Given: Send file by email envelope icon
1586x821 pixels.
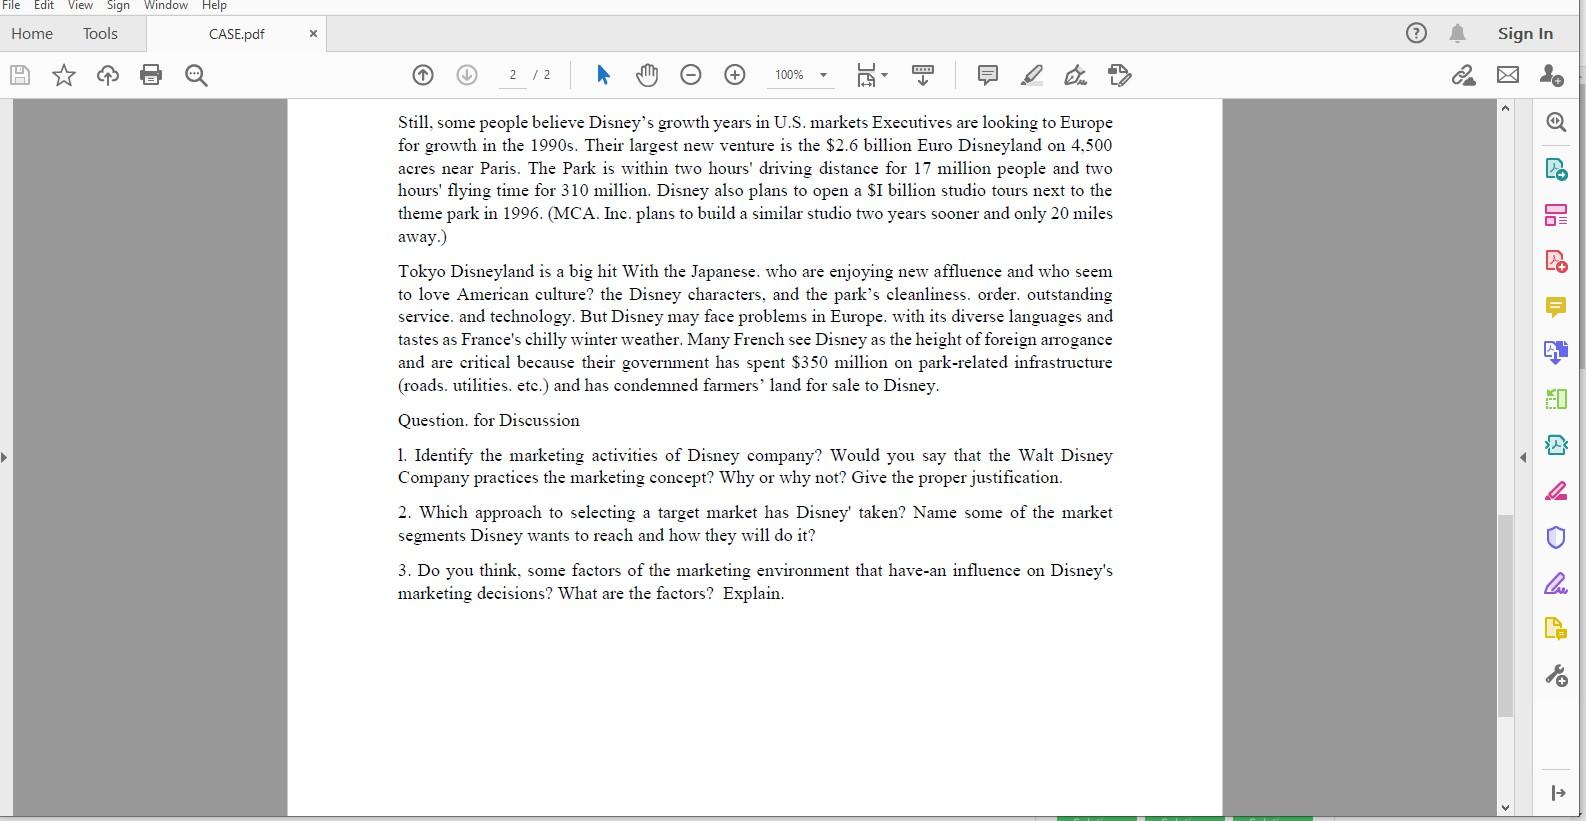Looking at the screenshot, I should pos(1508,75).
